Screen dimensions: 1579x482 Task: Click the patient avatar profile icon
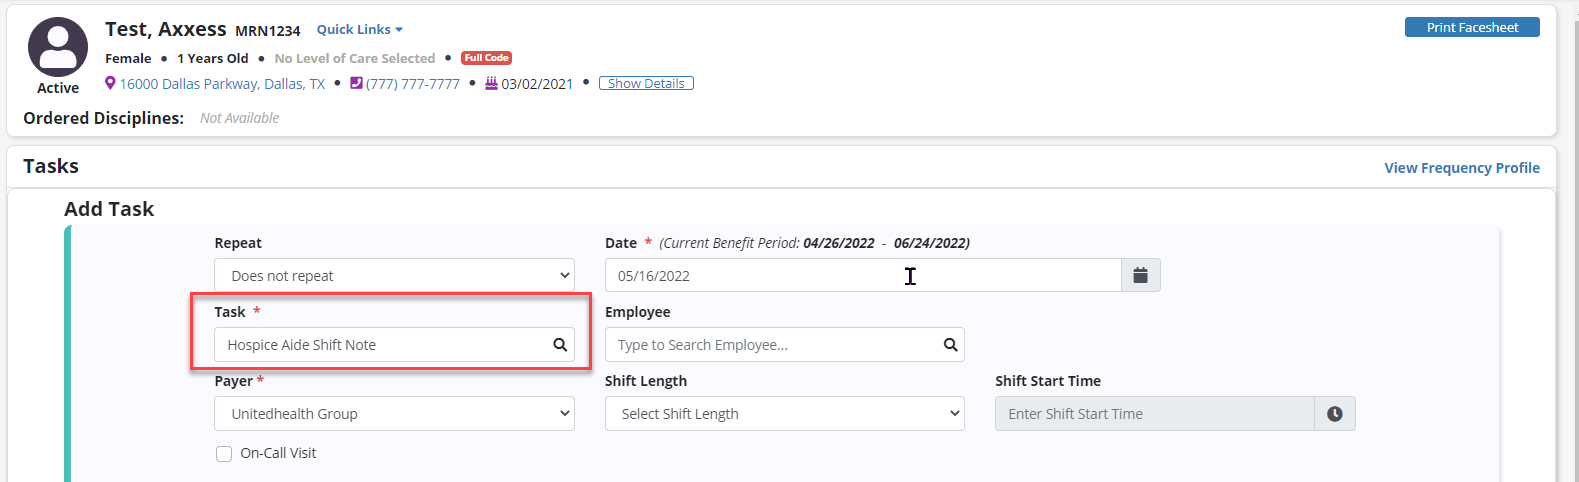58,47
